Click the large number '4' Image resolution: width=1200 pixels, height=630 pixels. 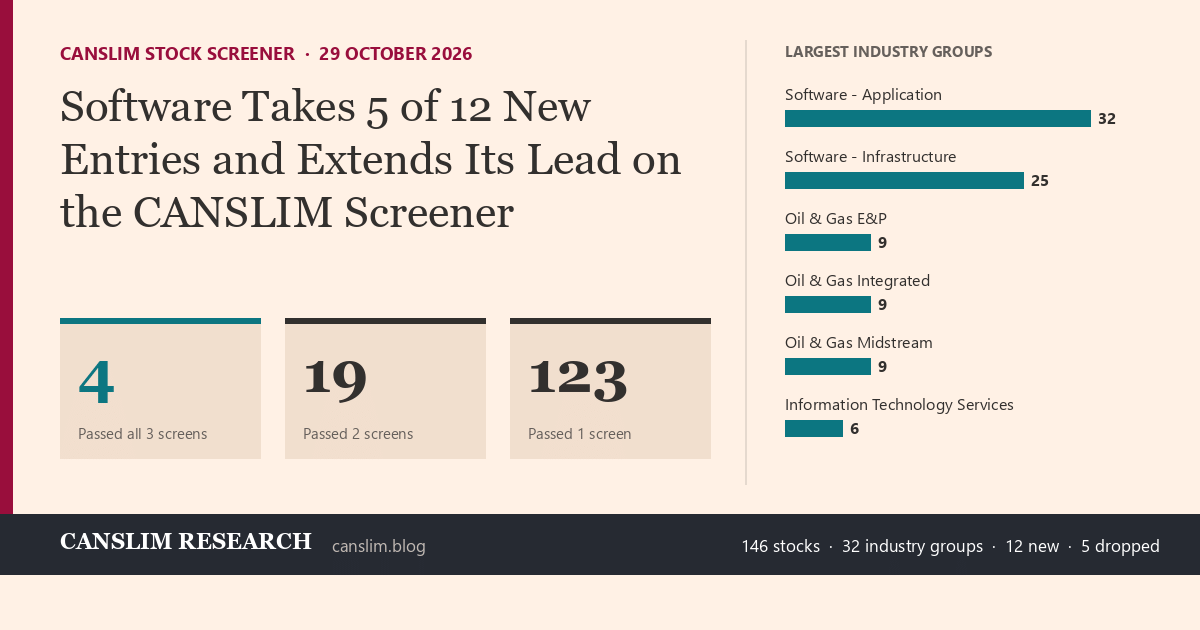point(96,382)
